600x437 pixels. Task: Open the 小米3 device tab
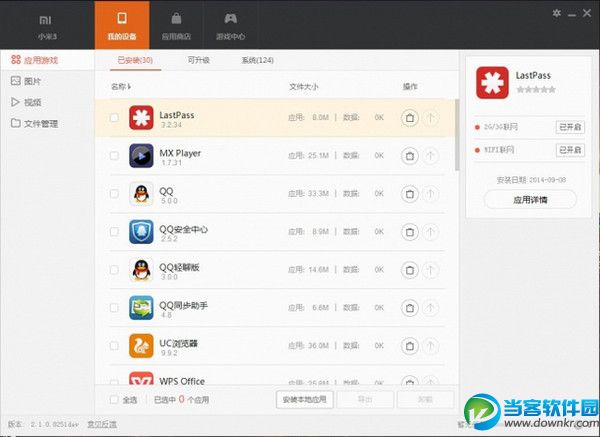[x=47, y=25]
